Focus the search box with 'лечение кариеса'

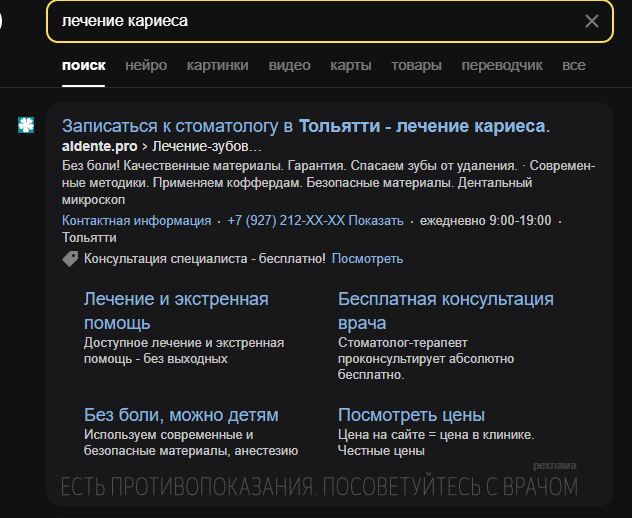tap(330, 21)
